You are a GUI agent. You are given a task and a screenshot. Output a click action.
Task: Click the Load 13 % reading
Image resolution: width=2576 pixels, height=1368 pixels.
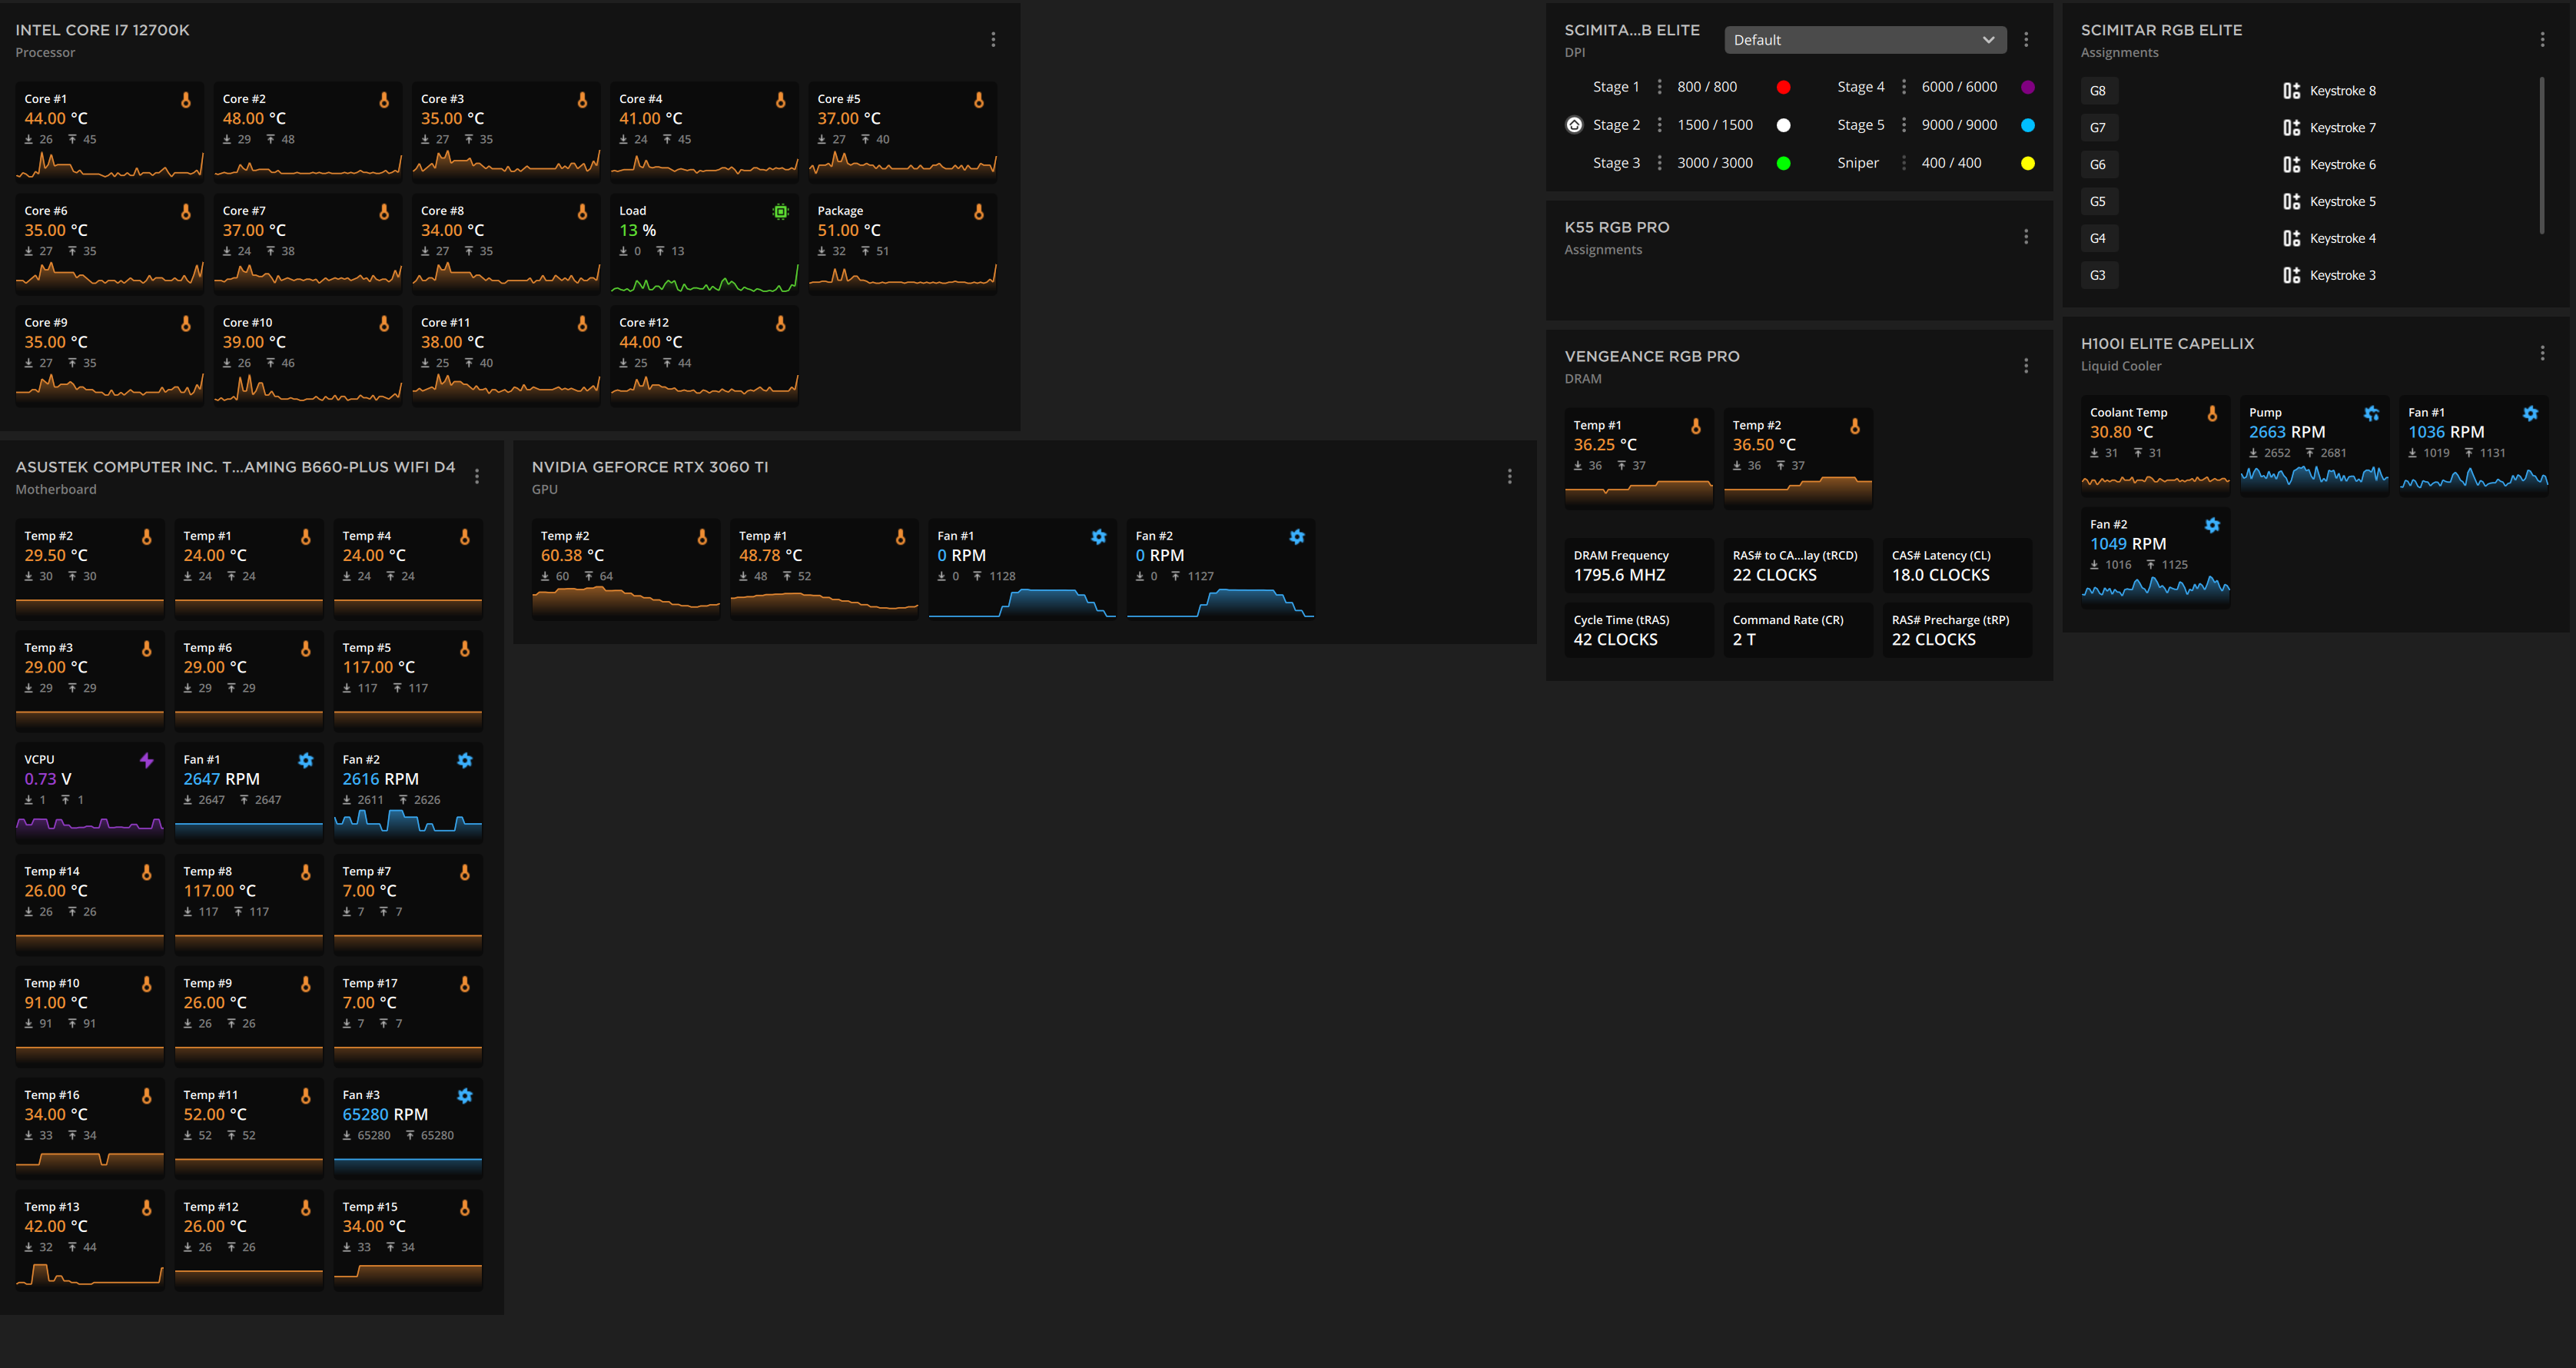click(637, 230)
